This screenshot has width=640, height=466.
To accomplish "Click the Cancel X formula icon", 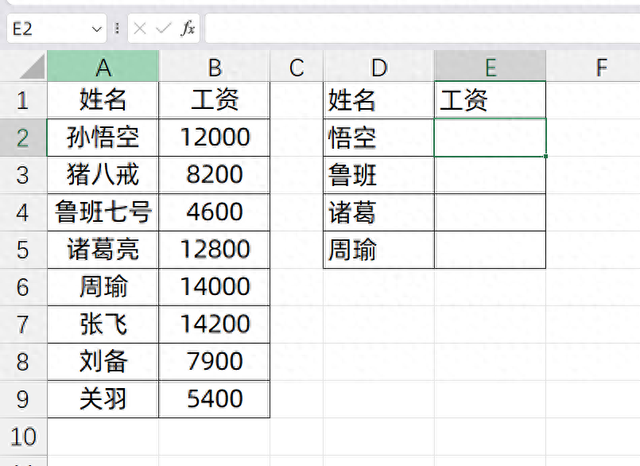I will tap(140, 29).
